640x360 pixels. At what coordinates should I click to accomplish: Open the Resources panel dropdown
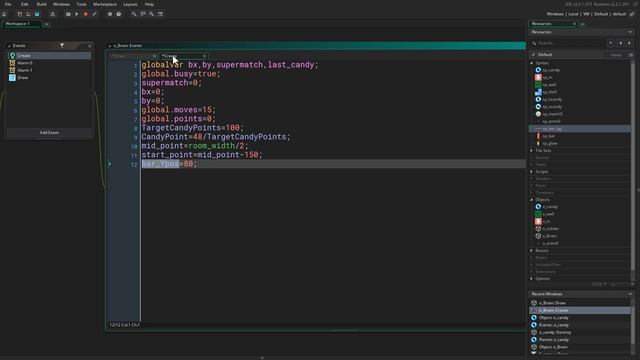630,32
